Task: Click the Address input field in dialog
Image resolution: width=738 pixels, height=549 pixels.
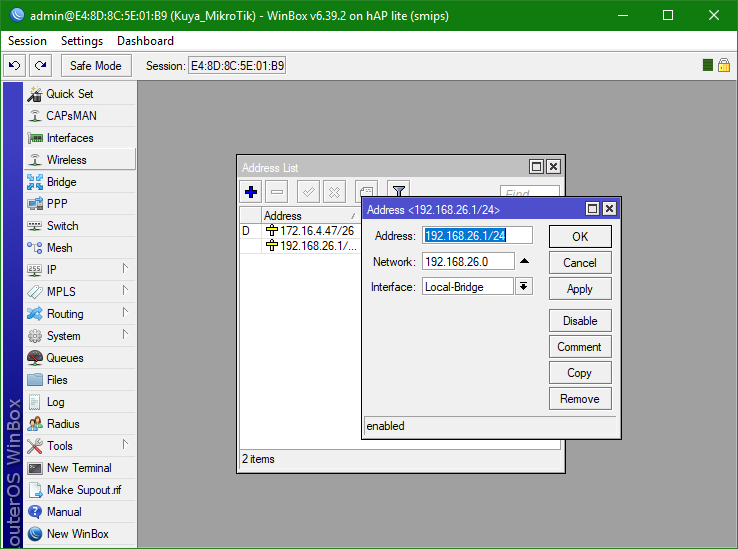Action: pos(477,235)
